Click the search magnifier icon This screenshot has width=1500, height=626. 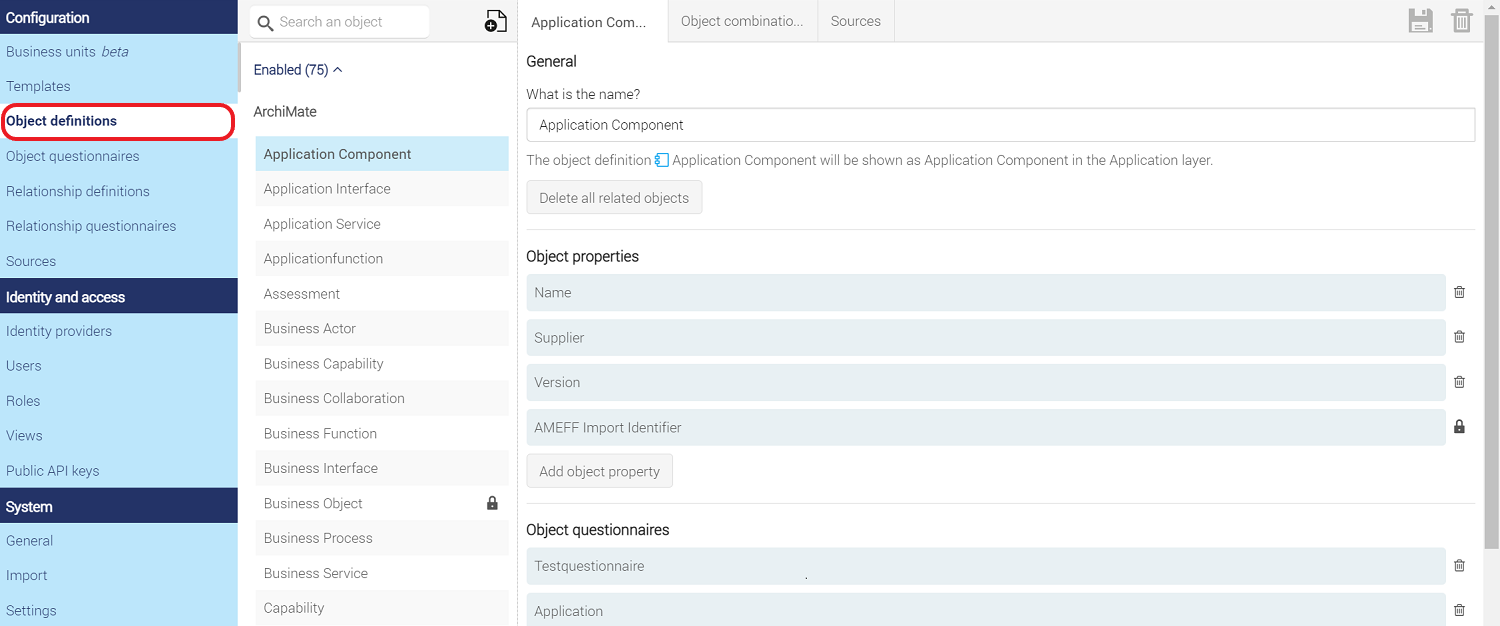coord(265,22)
